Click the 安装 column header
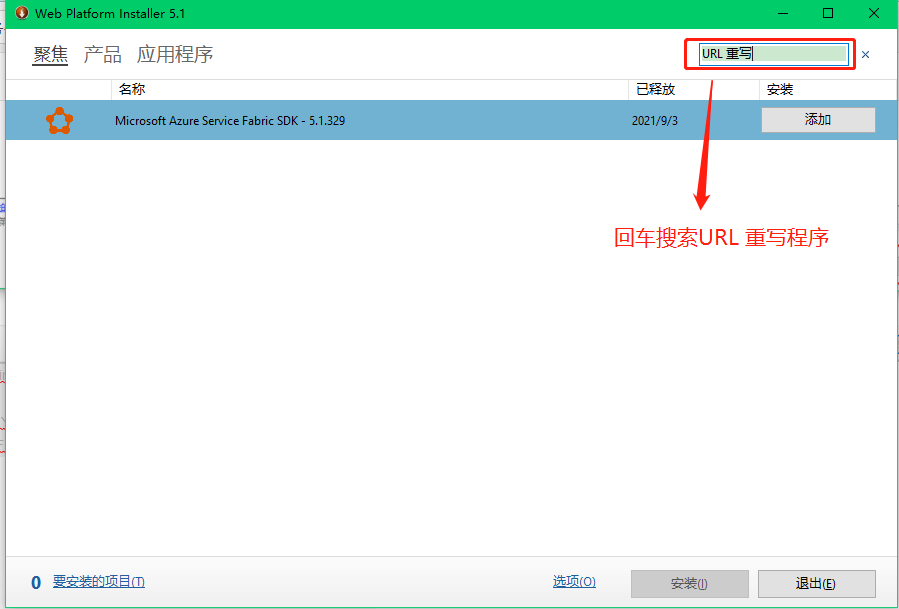The image size is (899, 609). click(777, 89)
